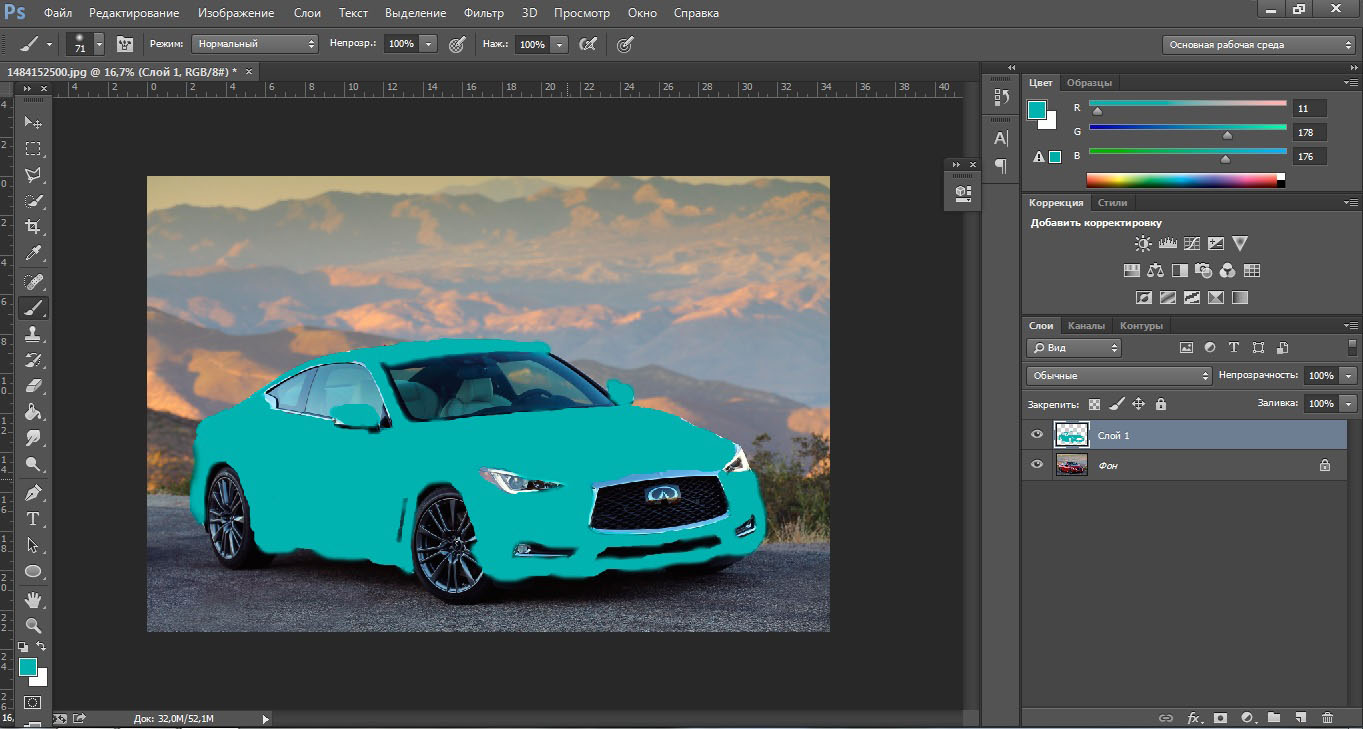Select the Eyedropper tool
This screenshot has height=729, width=1363.
pyautogui.click(x=33, y=254)
